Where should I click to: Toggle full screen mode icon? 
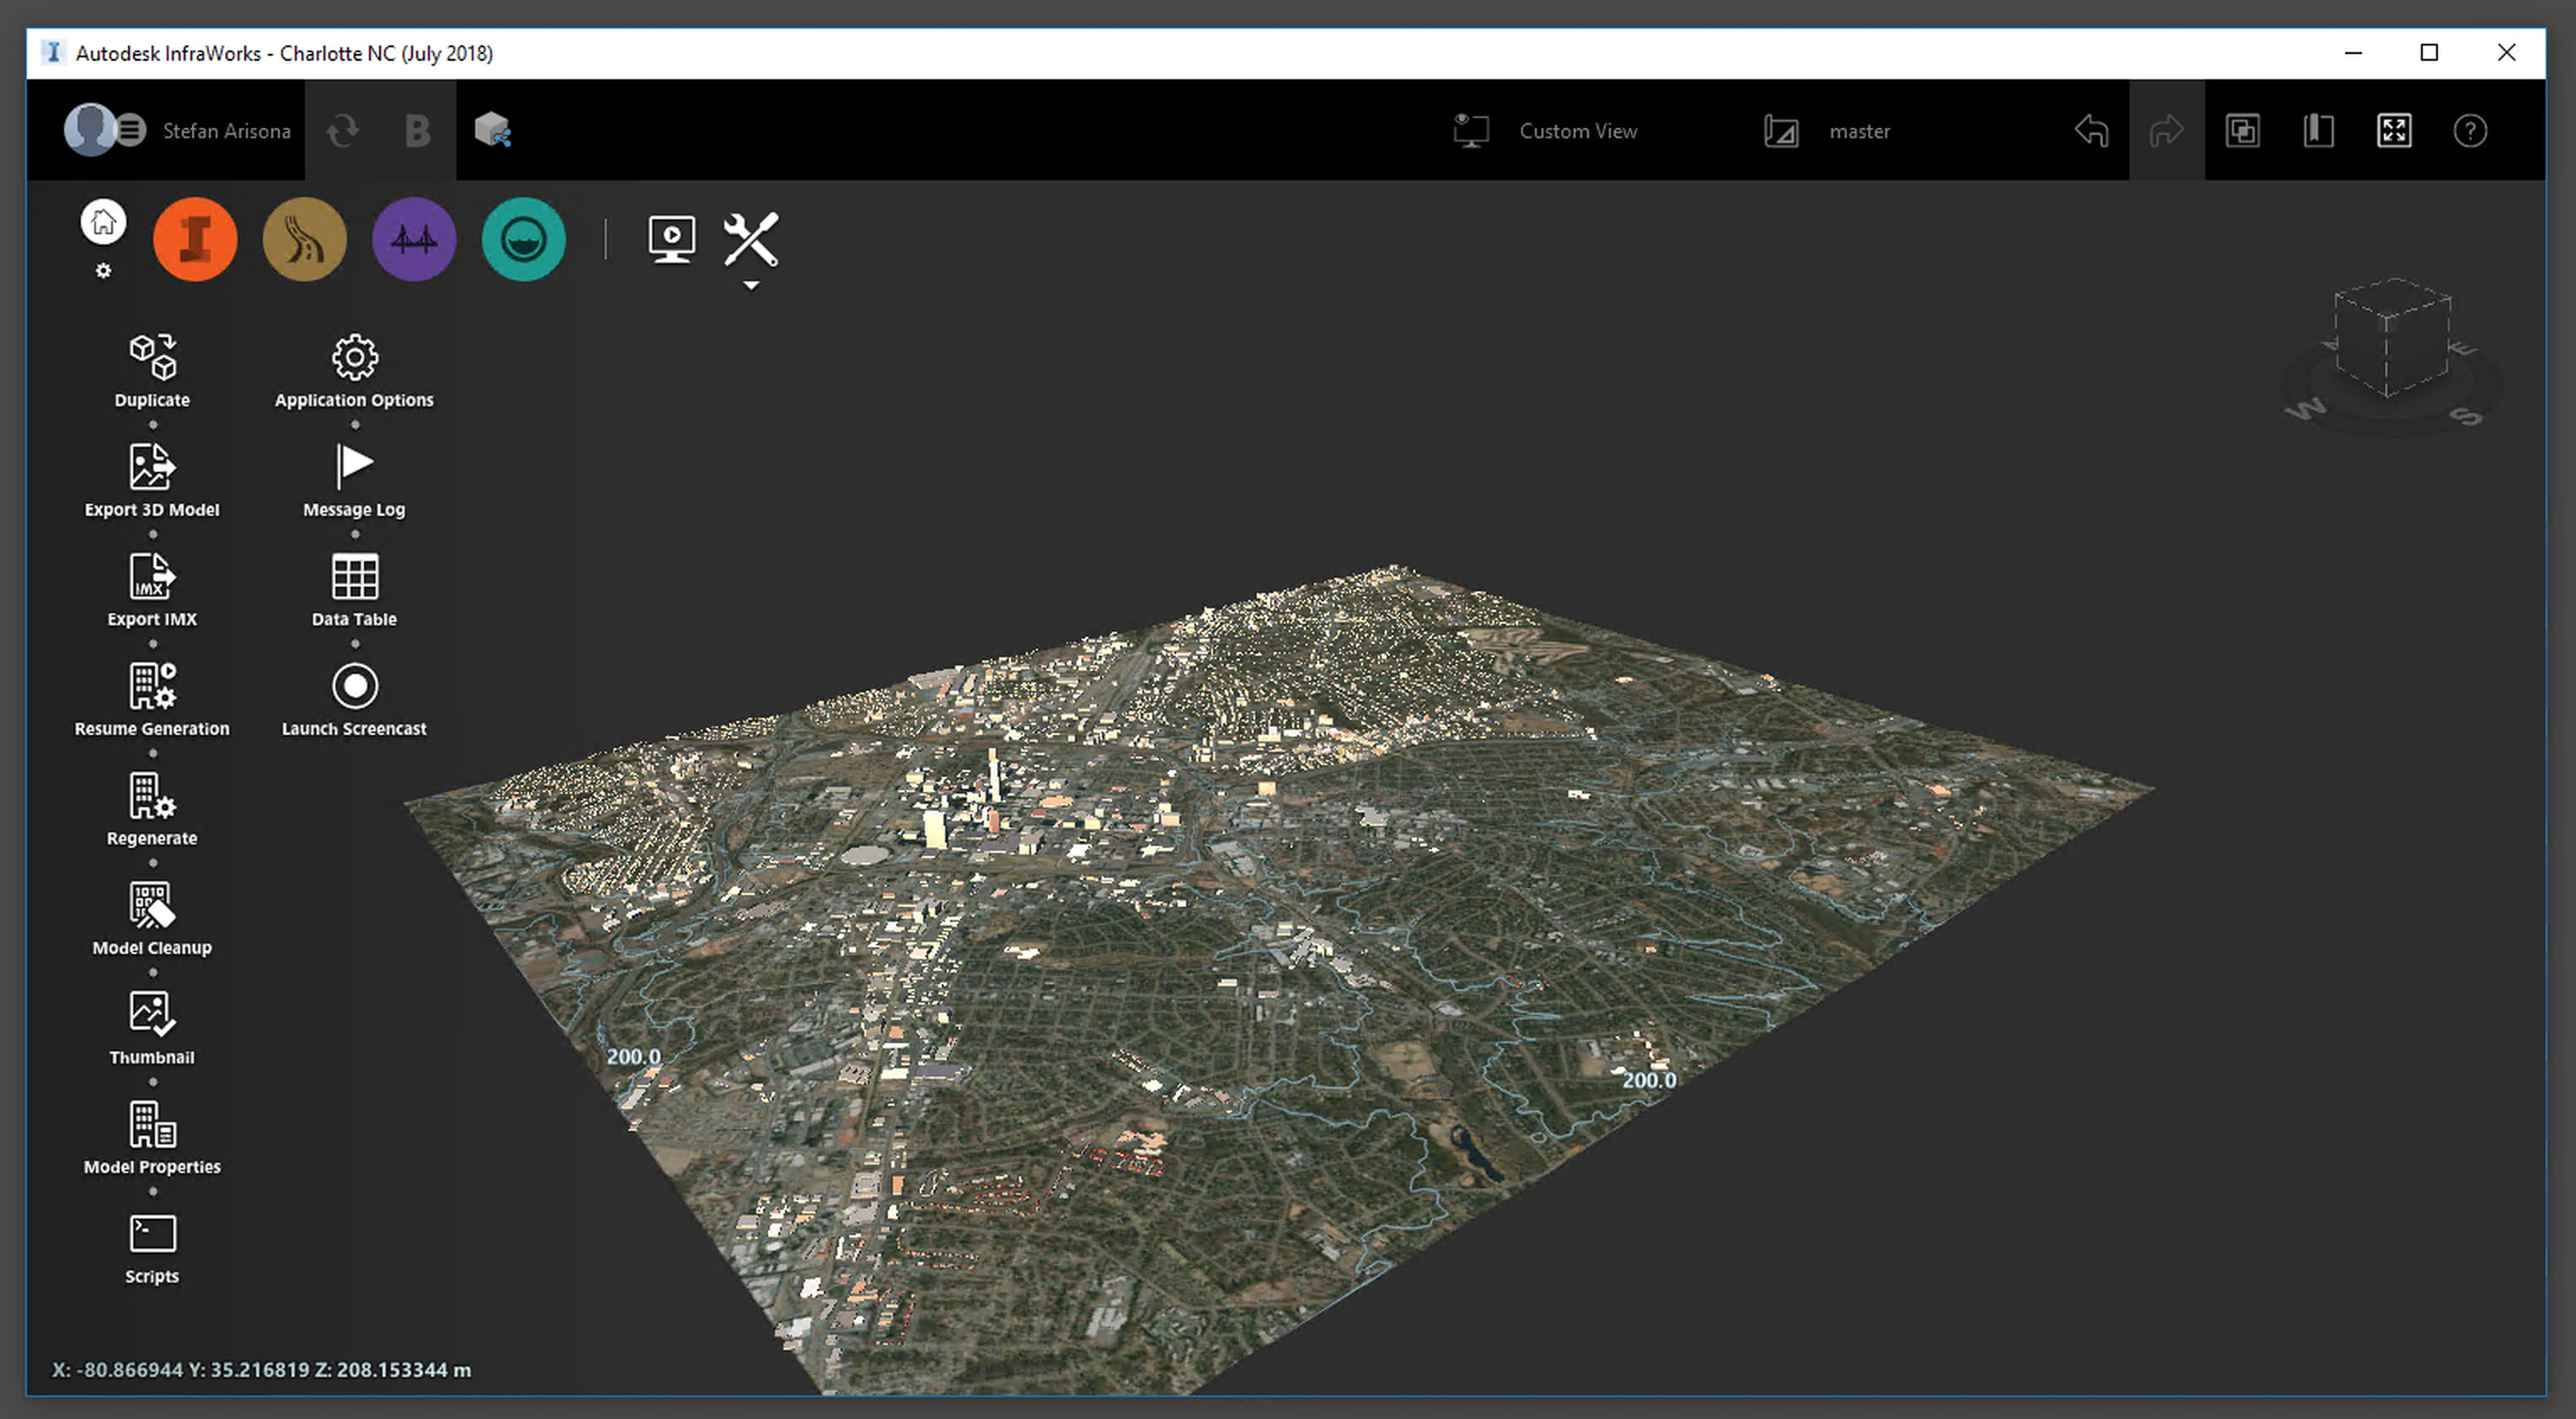point(2393,131)
